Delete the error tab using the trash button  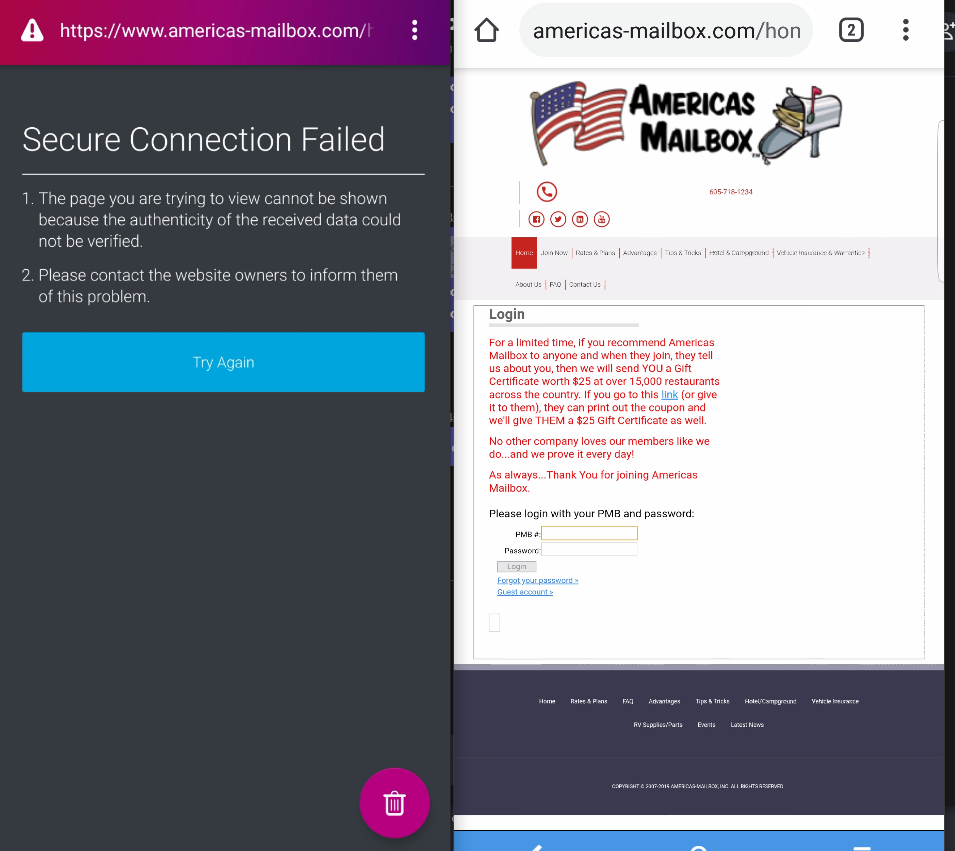(x=394, y=802)
